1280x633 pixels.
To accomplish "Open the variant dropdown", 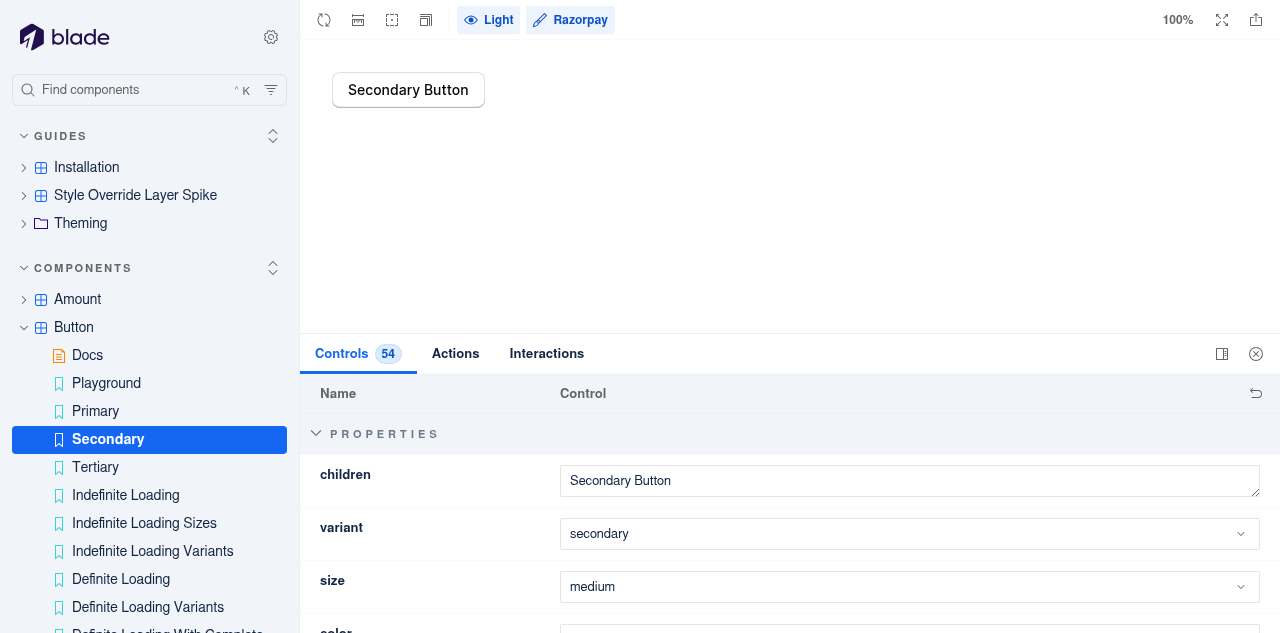I will pos(910,534).
